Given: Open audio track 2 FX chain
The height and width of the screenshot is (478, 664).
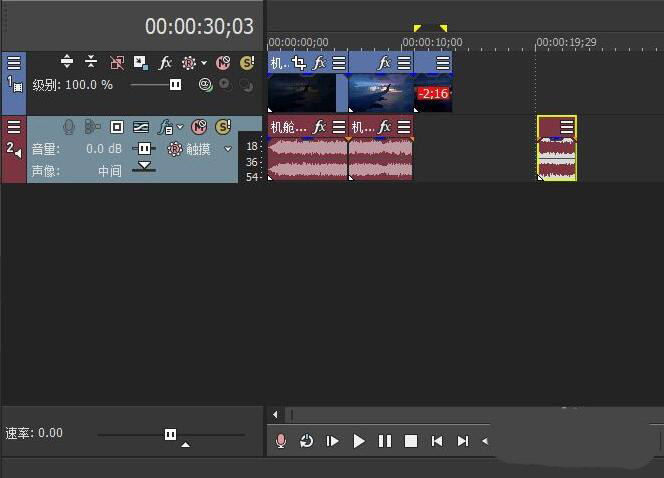Looking at the screenshot, I should pos(166,127).
